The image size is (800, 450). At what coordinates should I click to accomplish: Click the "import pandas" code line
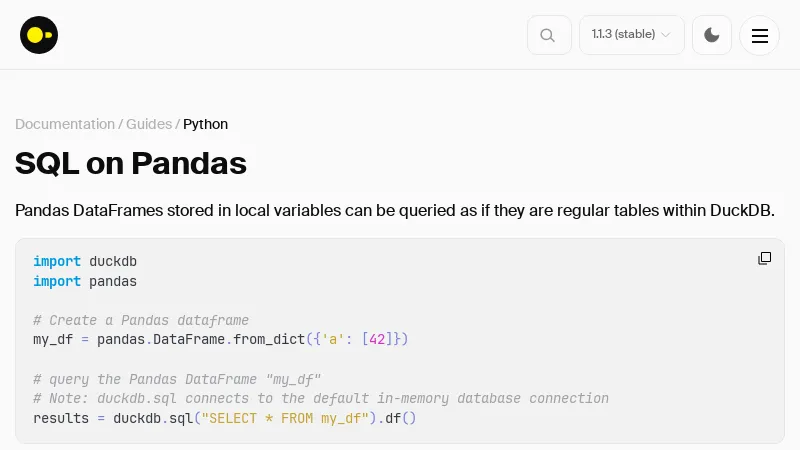(x=85, y=281)
